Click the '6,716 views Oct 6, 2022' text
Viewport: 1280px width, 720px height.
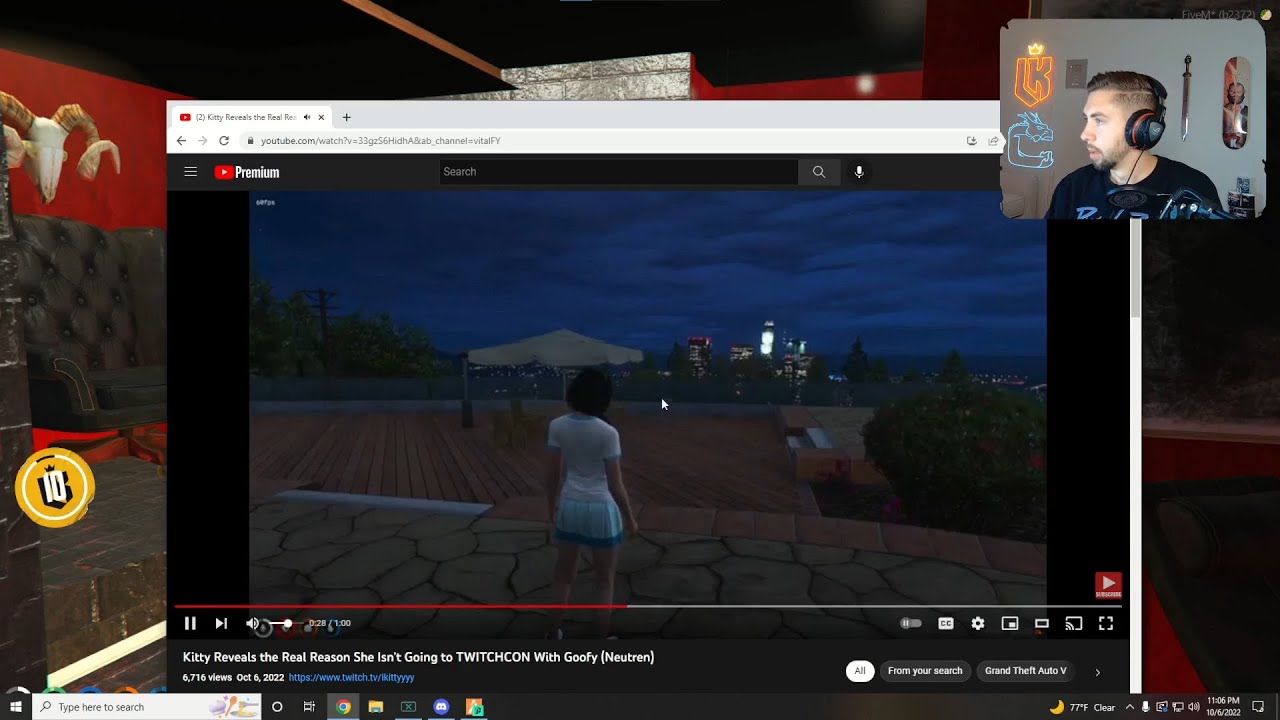(233, 677)
